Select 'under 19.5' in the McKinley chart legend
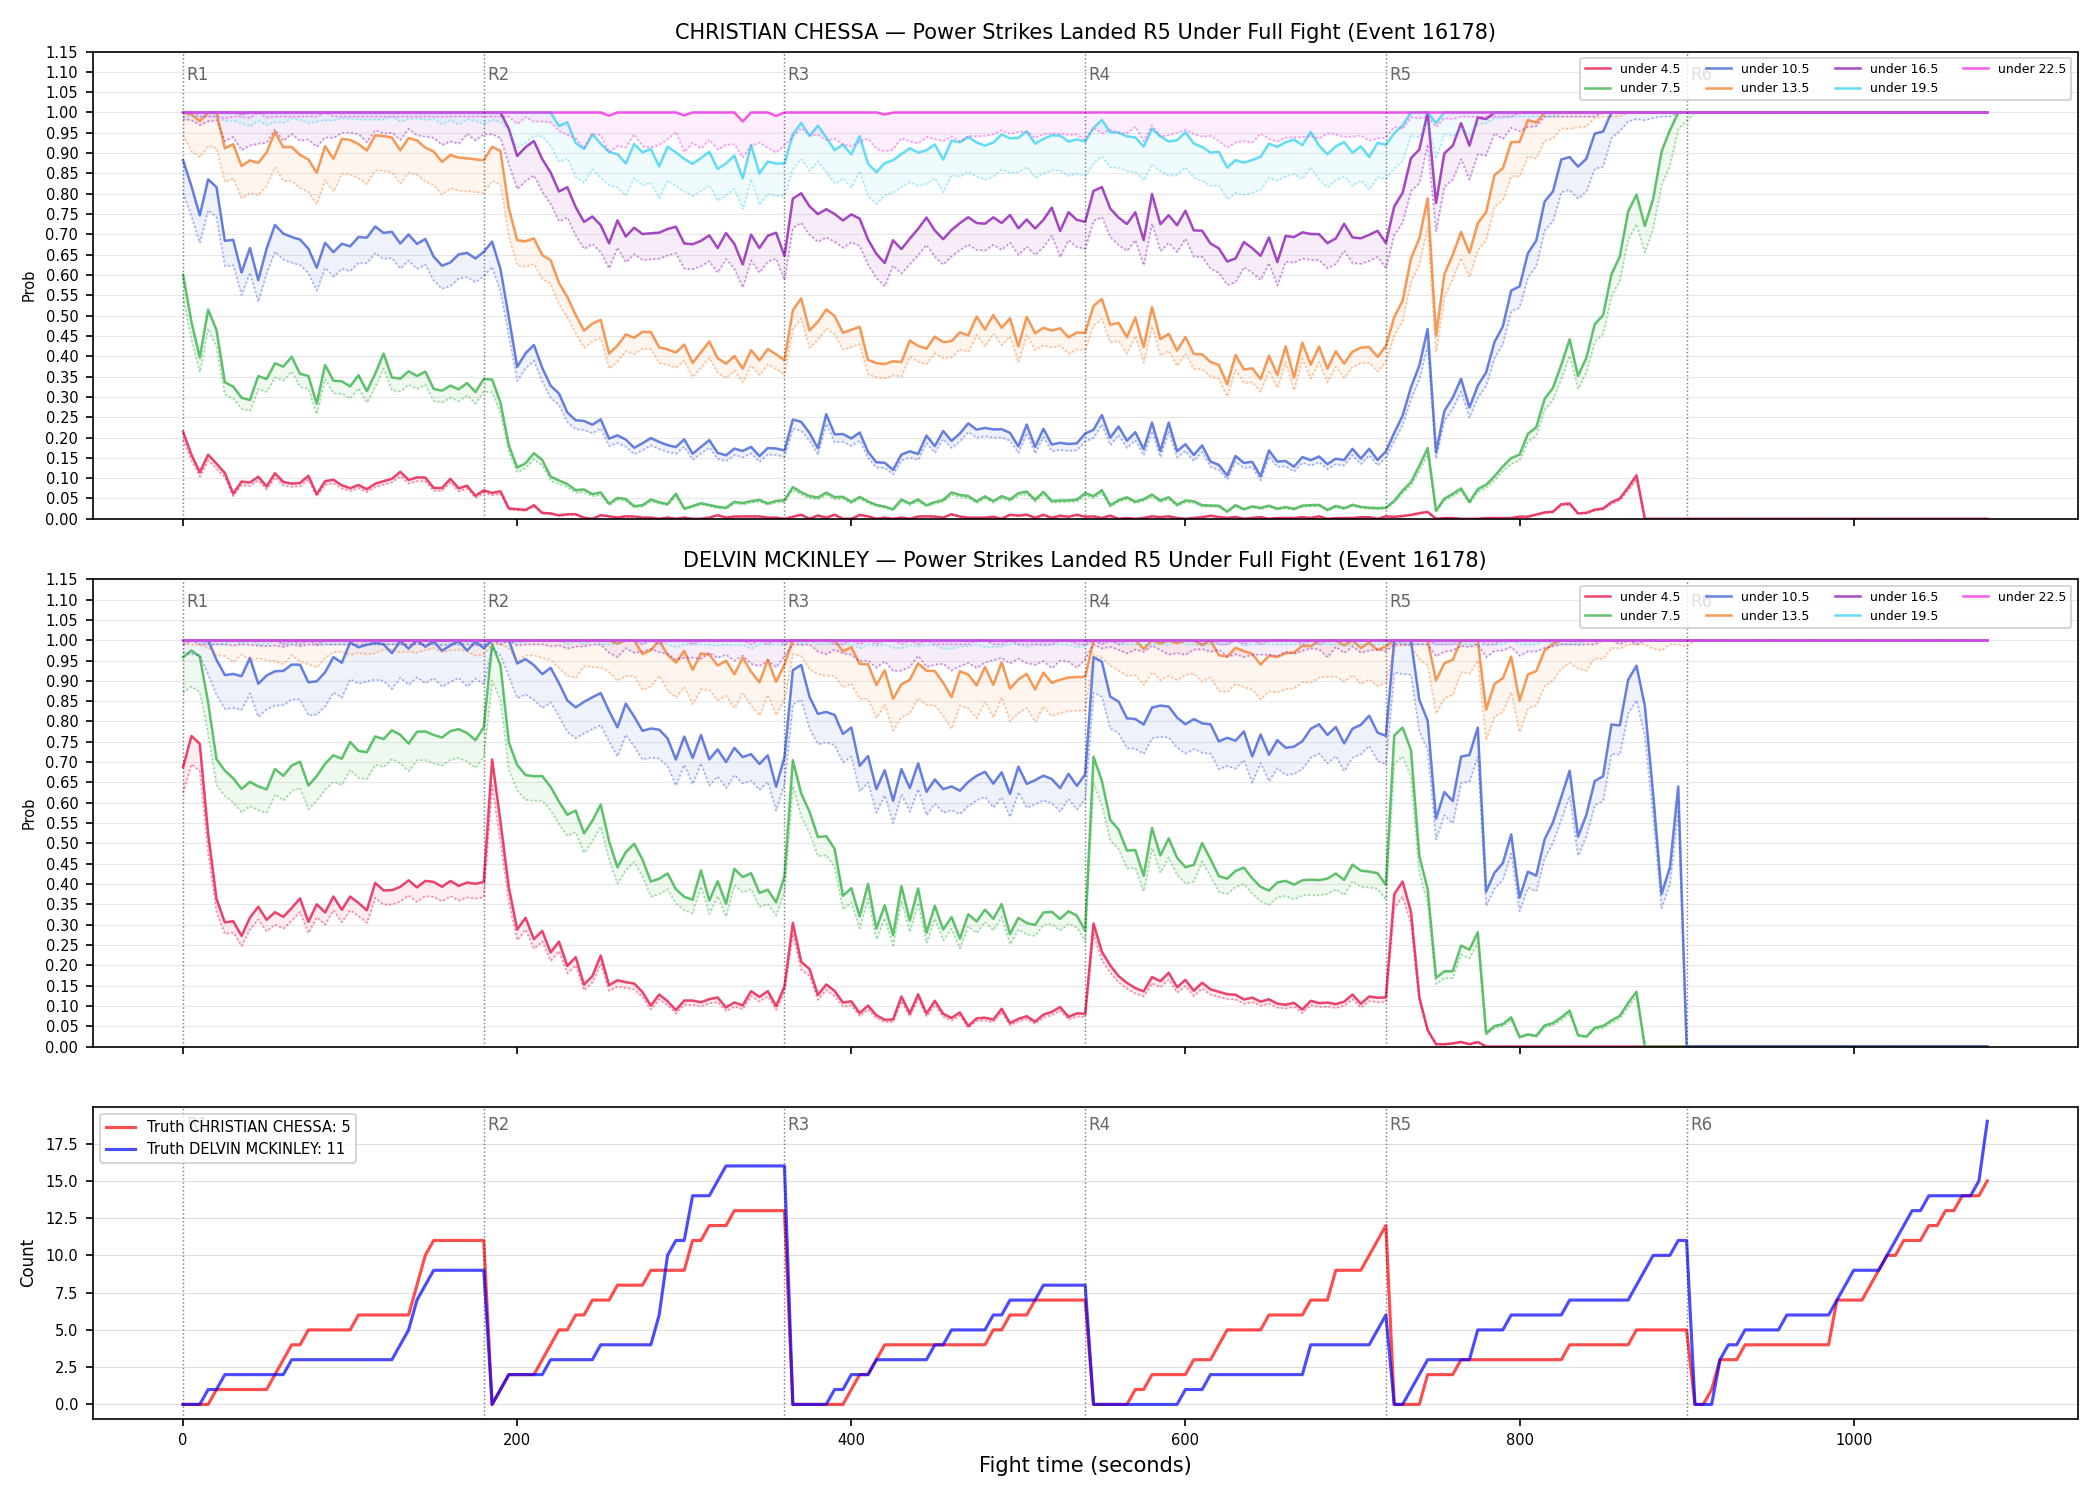Image resolution: width=2100 pixels, height=1500 pixels. tap(1886, 616)
